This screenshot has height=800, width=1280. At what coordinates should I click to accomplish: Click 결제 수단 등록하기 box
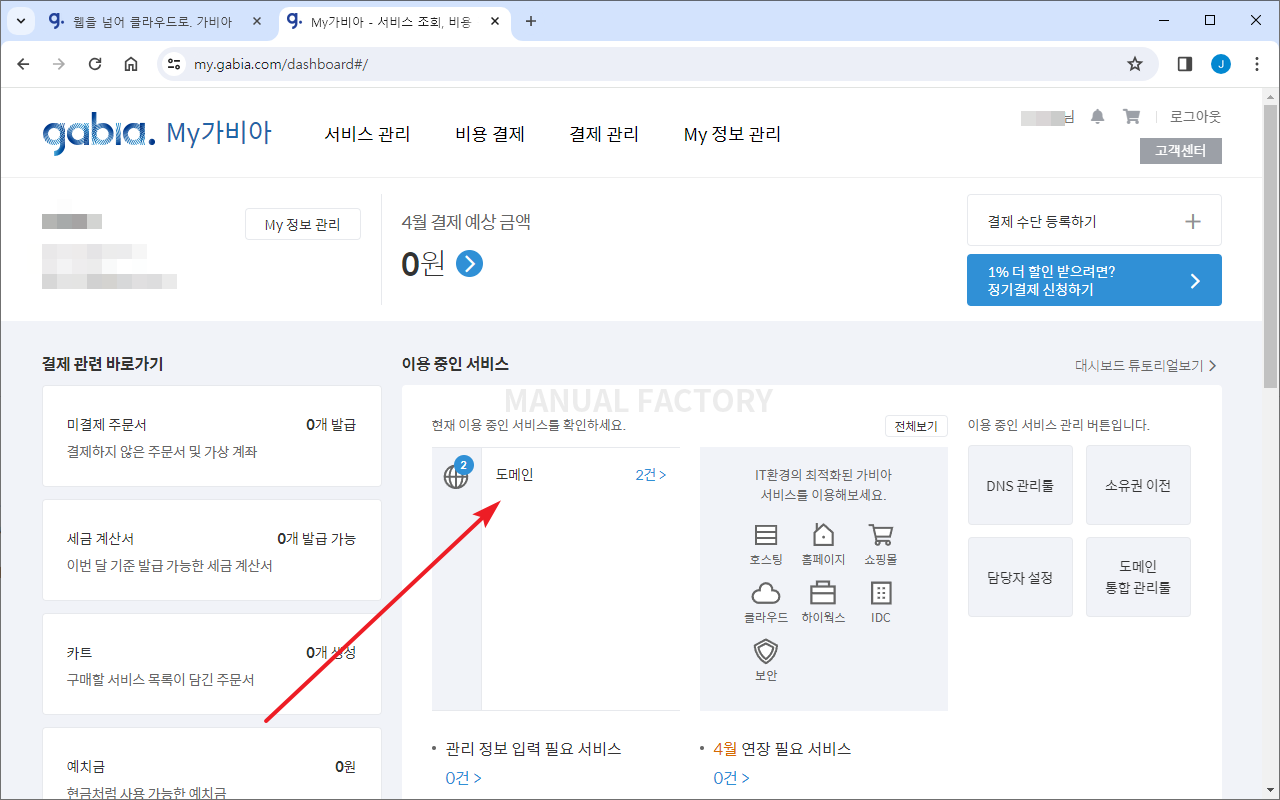(x=1094, y=220)
